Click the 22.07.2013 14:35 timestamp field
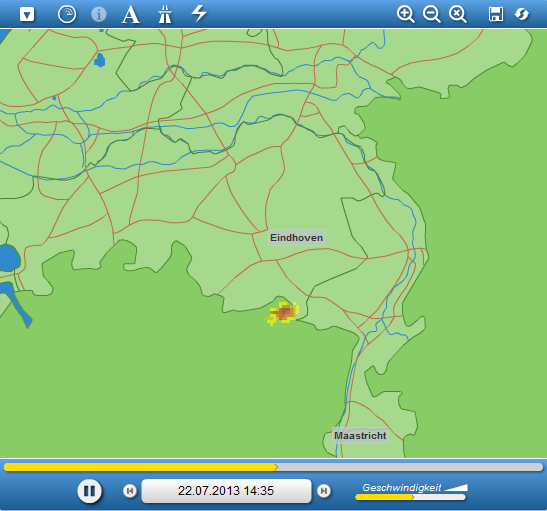This screenshot has width=547, height=511. click(226, 491)
